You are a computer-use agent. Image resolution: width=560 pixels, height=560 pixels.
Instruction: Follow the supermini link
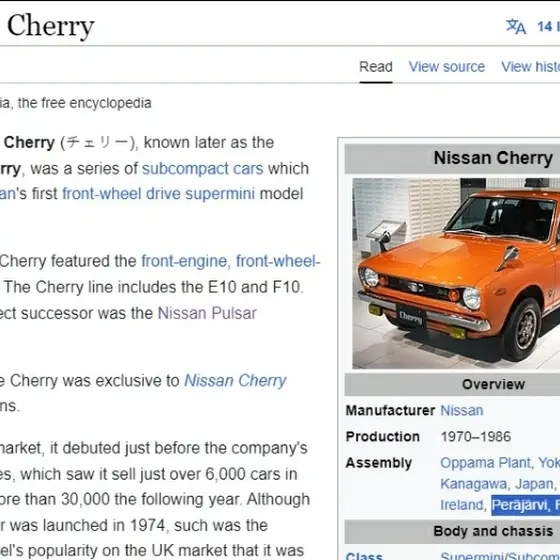[x=220, y=194]
